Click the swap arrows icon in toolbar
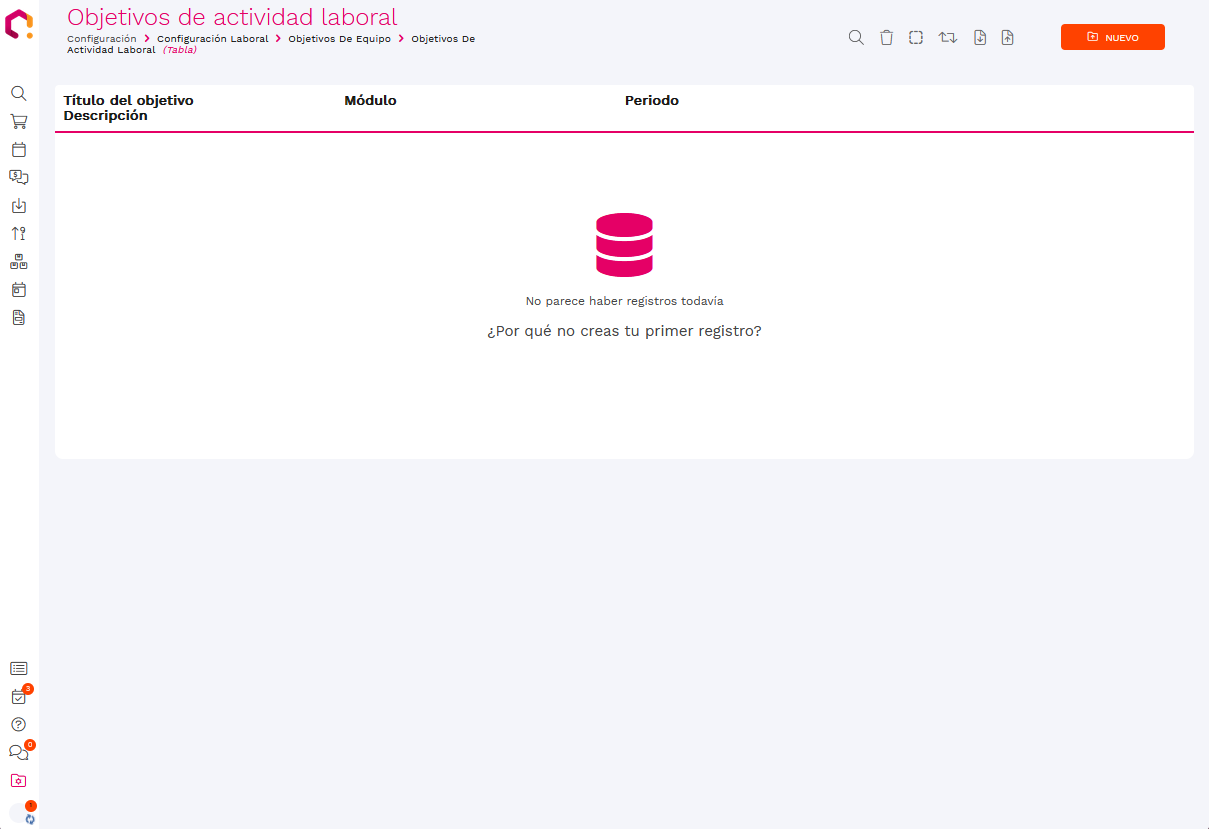1209x829 pixels. [x=947, y=37]
